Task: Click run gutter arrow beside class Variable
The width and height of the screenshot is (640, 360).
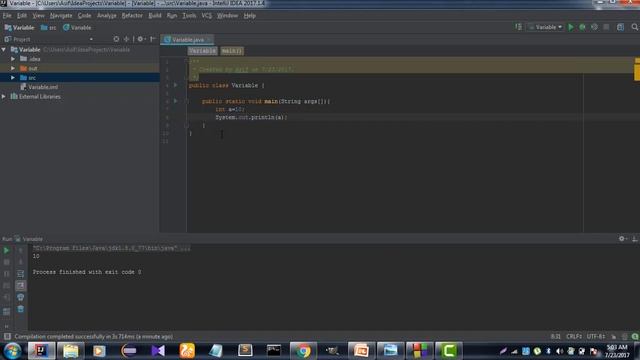Action: point(176,85)
